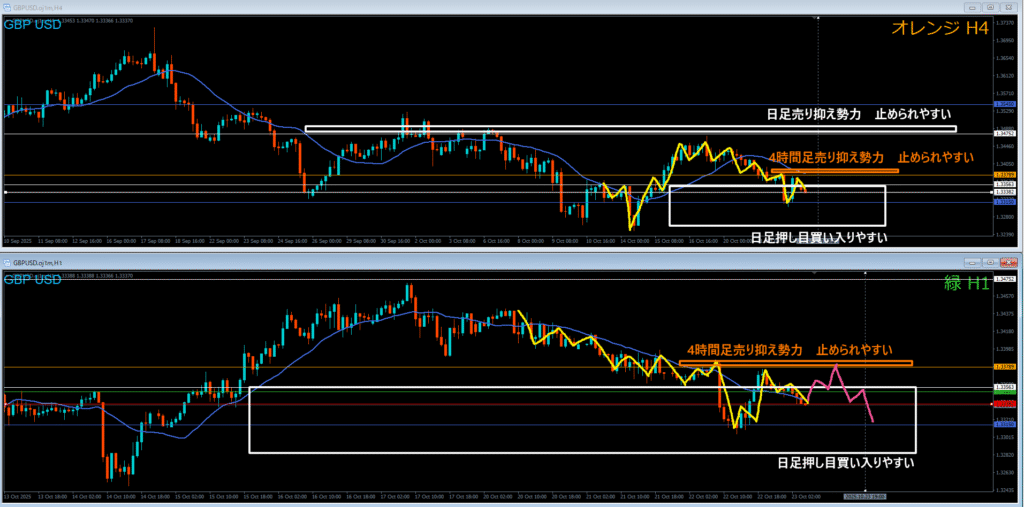Viewport: 1024px width, 507px height.
Task: Click the GBPUSD.oj1m,H1 window title
Action: click(x=37, y=262)
